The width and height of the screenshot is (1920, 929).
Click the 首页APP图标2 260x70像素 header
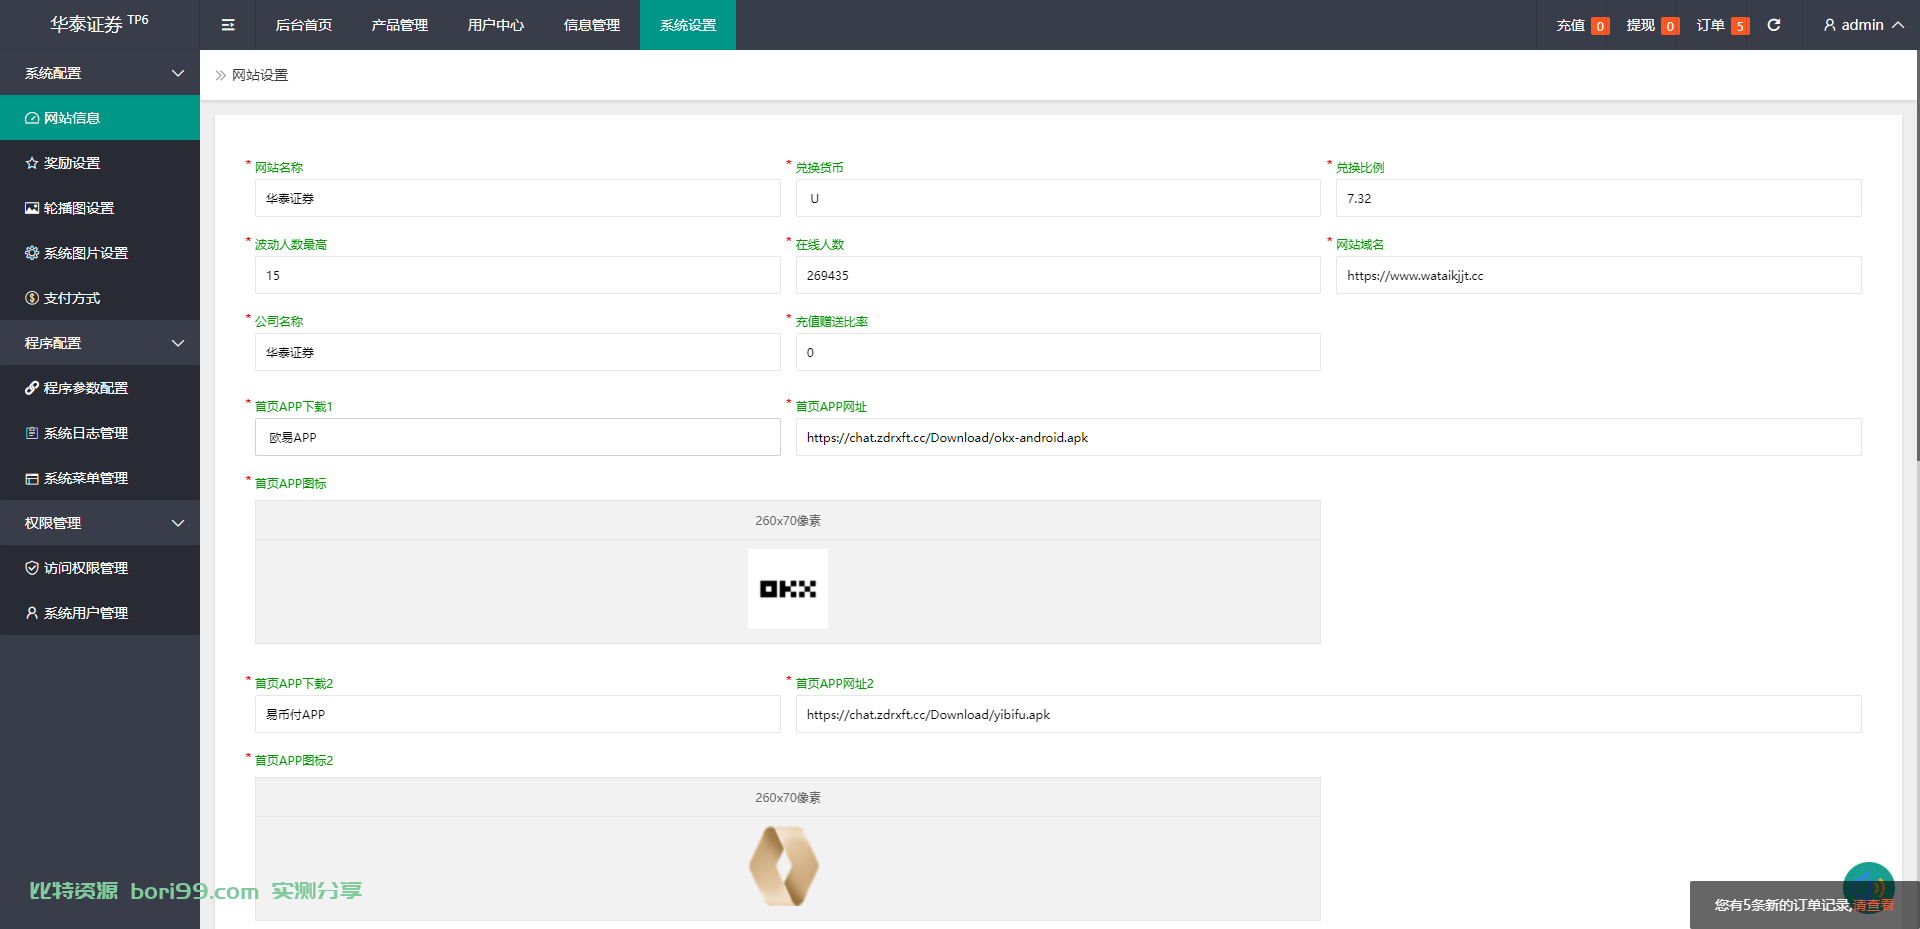point(788,797)
